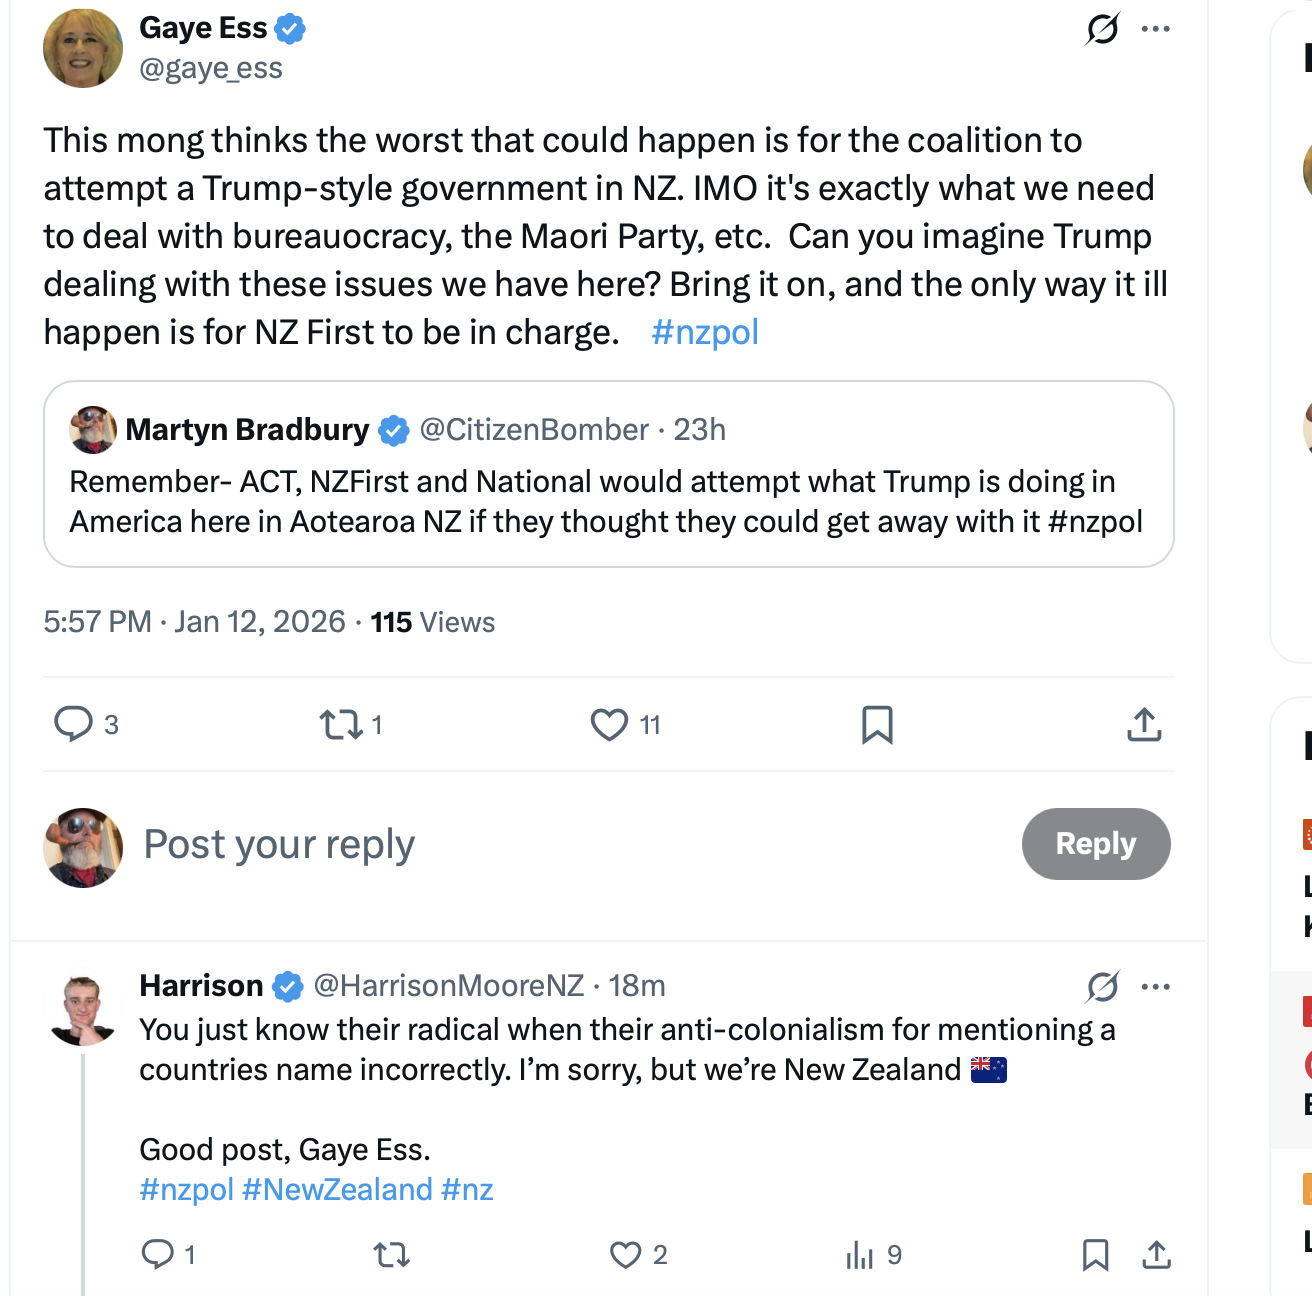Screen dimensions: 1312x1296
Task: Like Harrison's reply
Action: tap(626, 1254)
